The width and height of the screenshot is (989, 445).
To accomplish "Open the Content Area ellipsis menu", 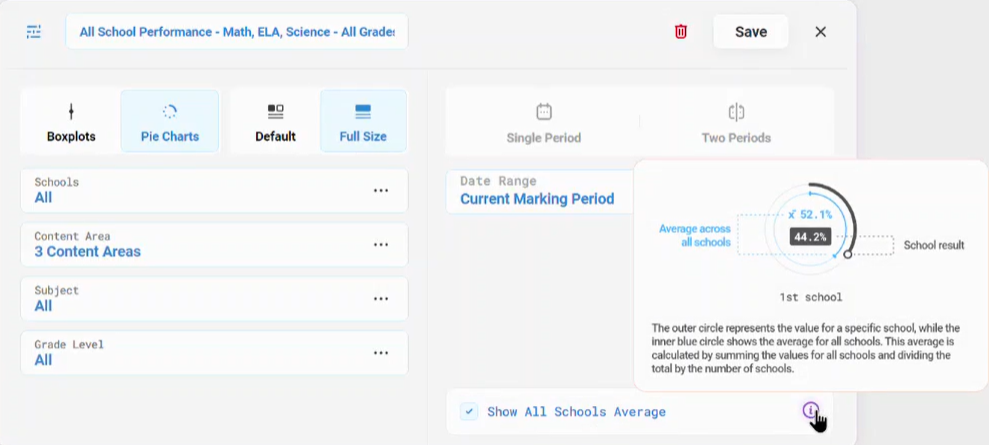I will [x=381, y=245].
